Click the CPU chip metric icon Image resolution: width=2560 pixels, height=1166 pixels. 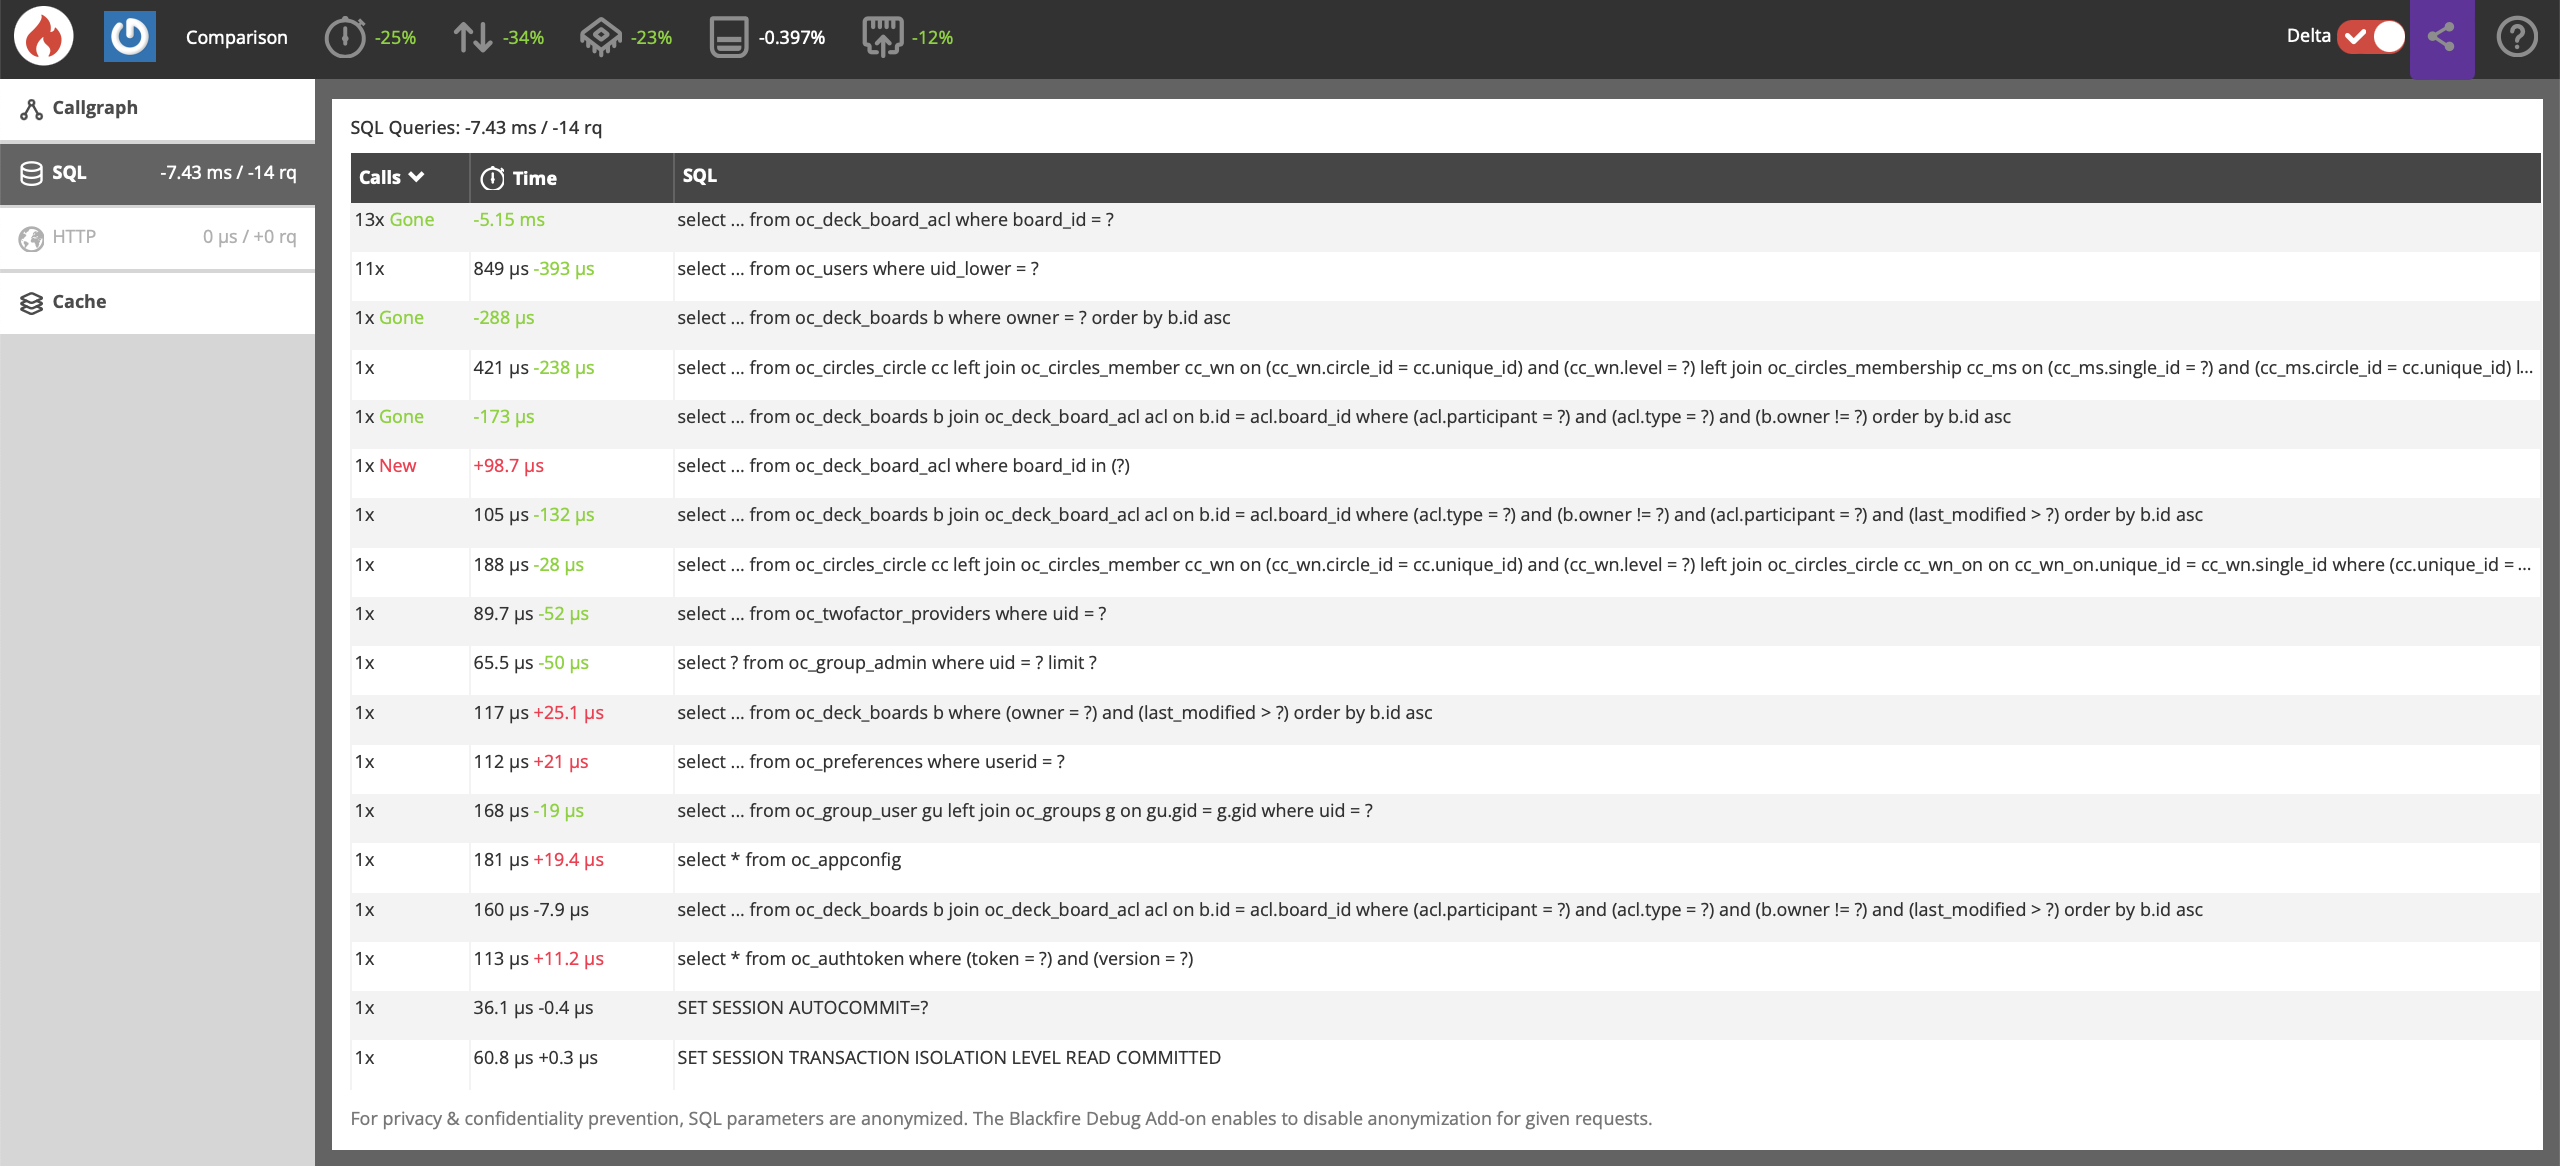[x=601, y=37]
